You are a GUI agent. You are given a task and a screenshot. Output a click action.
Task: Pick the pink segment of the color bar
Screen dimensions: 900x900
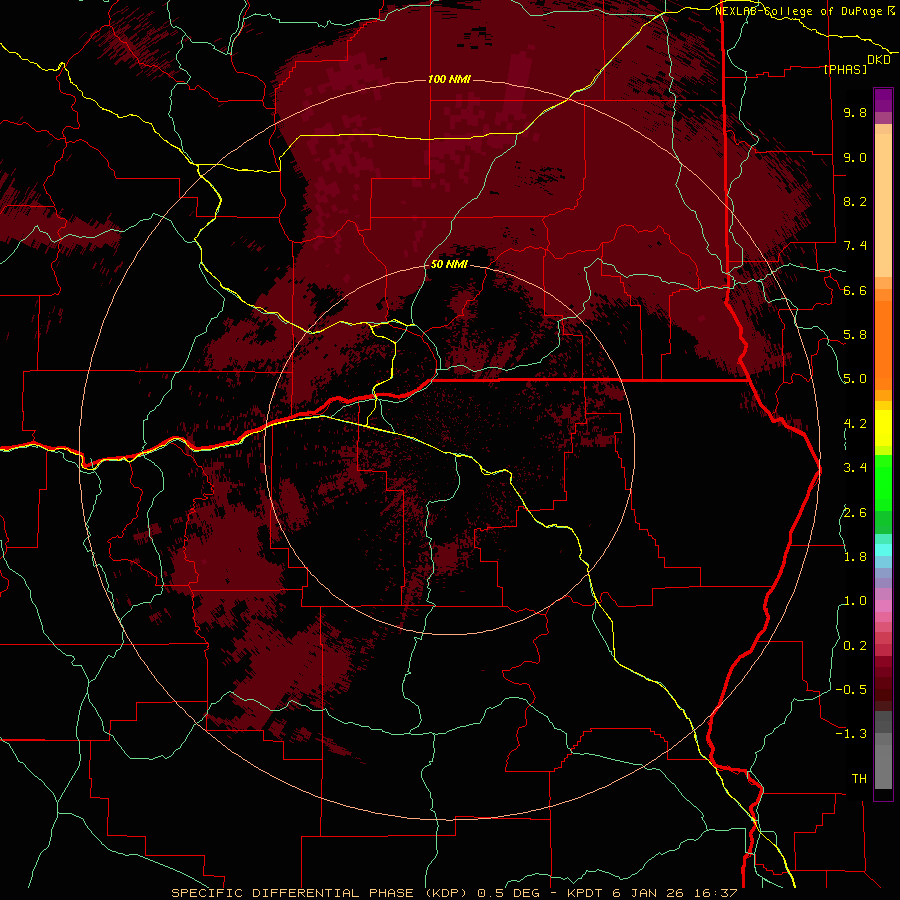pos(883,606)
